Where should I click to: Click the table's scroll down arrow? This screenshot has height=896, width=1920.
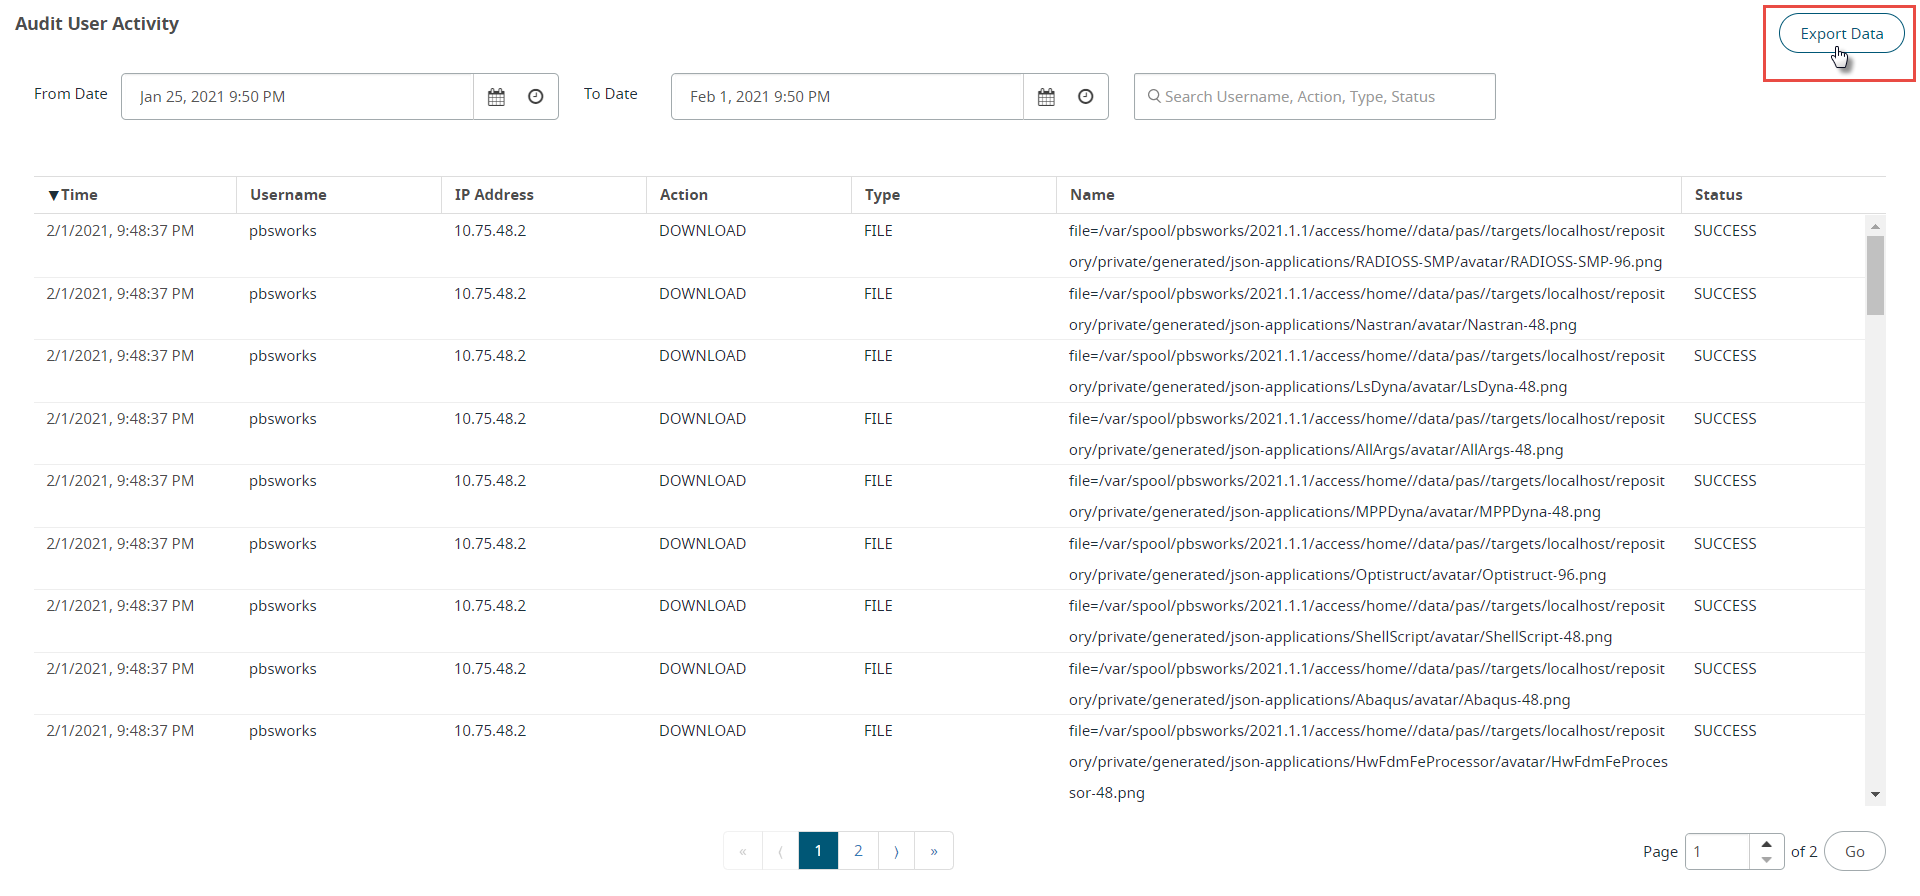click(x=1875, y=794)
